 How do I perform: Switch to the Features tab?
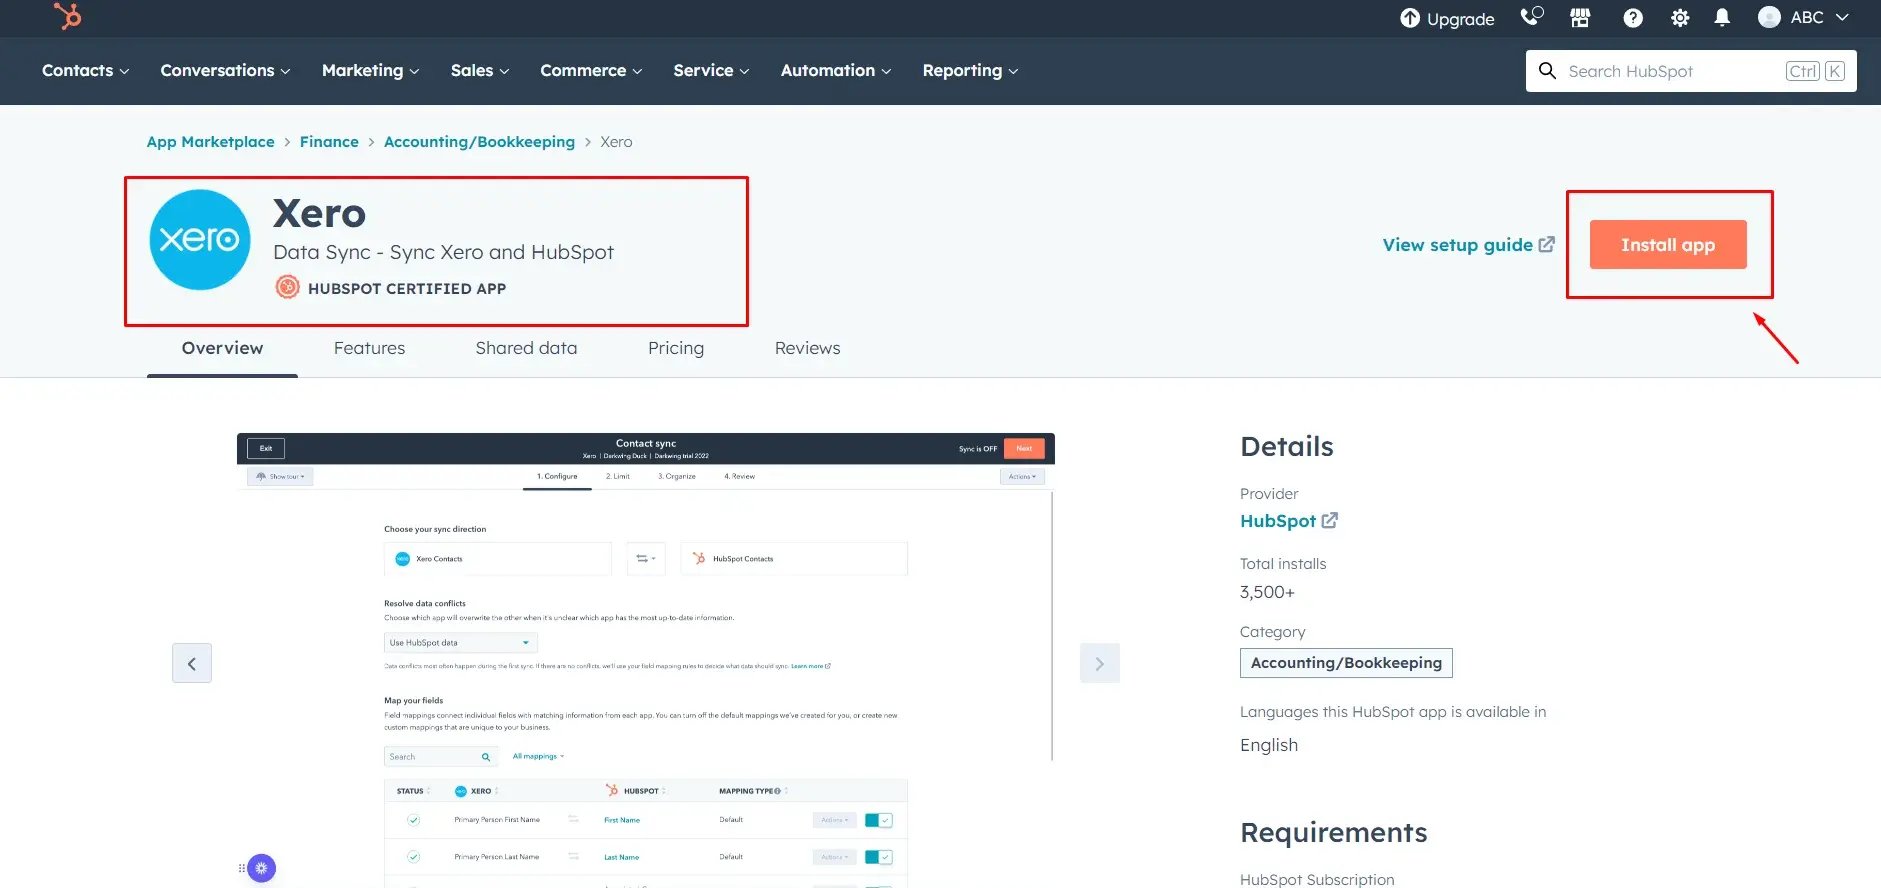(x=369, y=348)
